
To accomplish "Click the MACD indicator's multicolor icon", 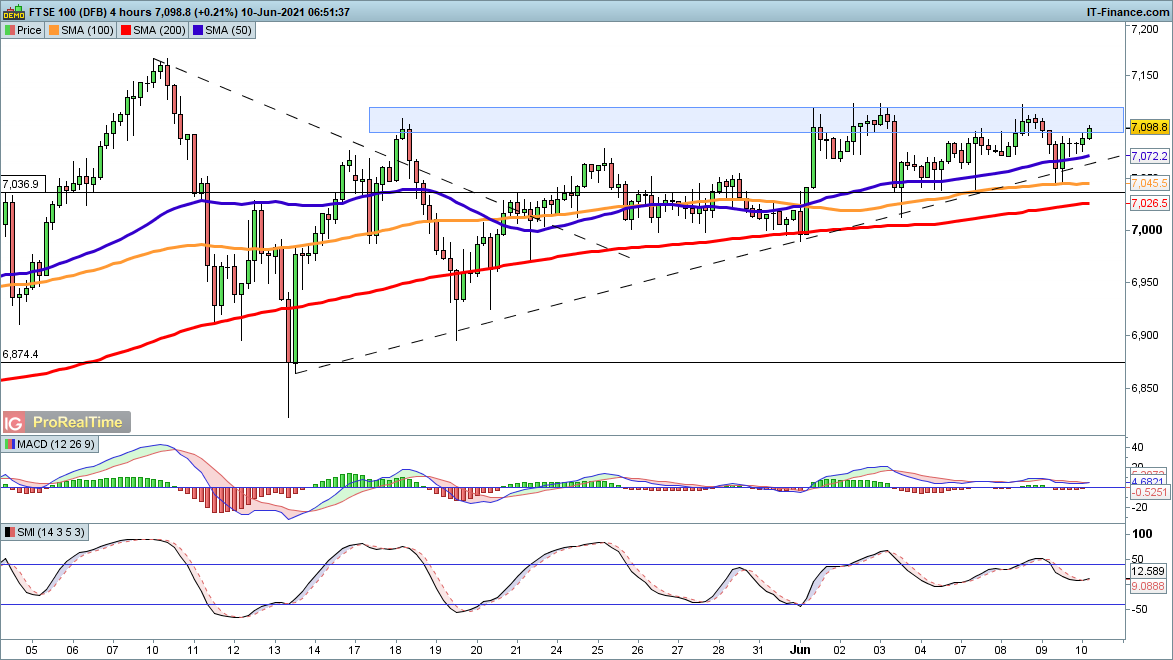I will coord(9,444).
